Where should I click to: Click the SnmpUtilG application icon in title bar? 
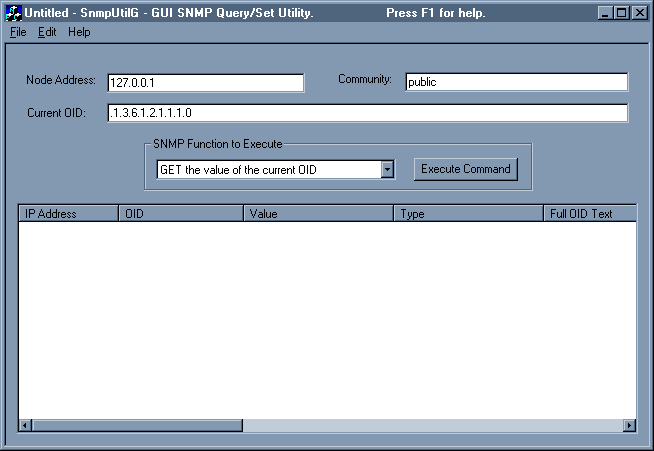[x=14, y=13]
